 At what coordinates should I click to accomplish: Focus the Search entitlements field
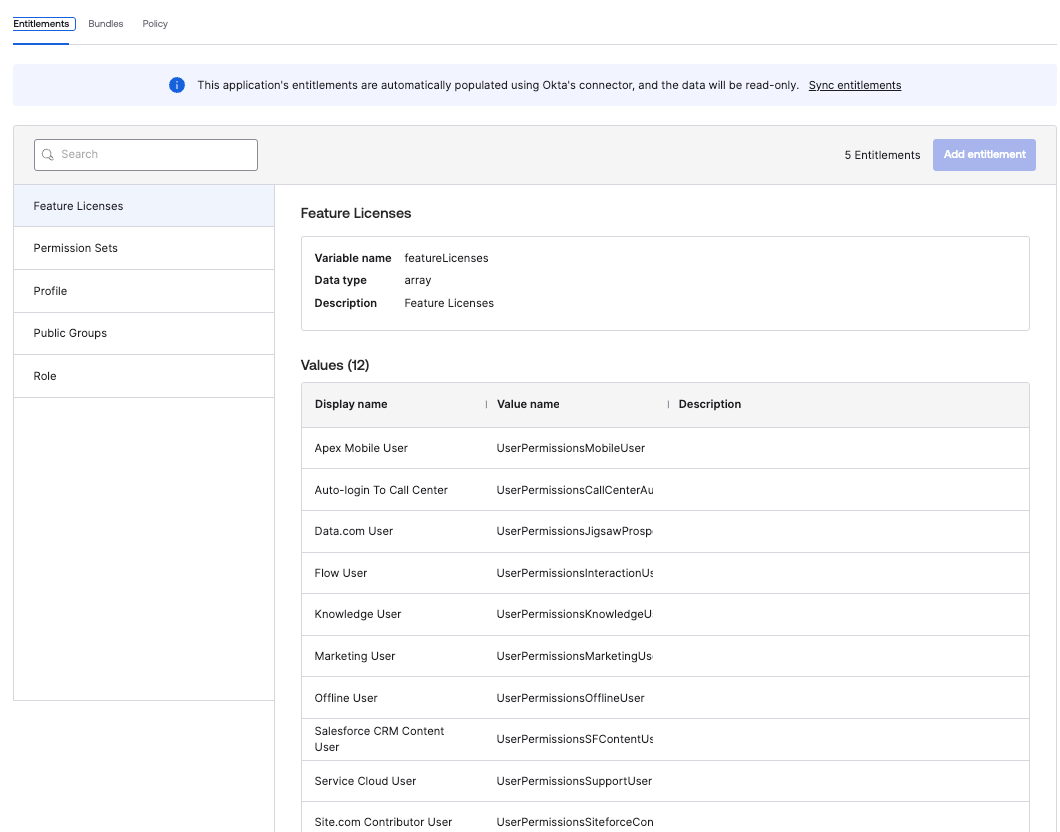click(155, 155)
